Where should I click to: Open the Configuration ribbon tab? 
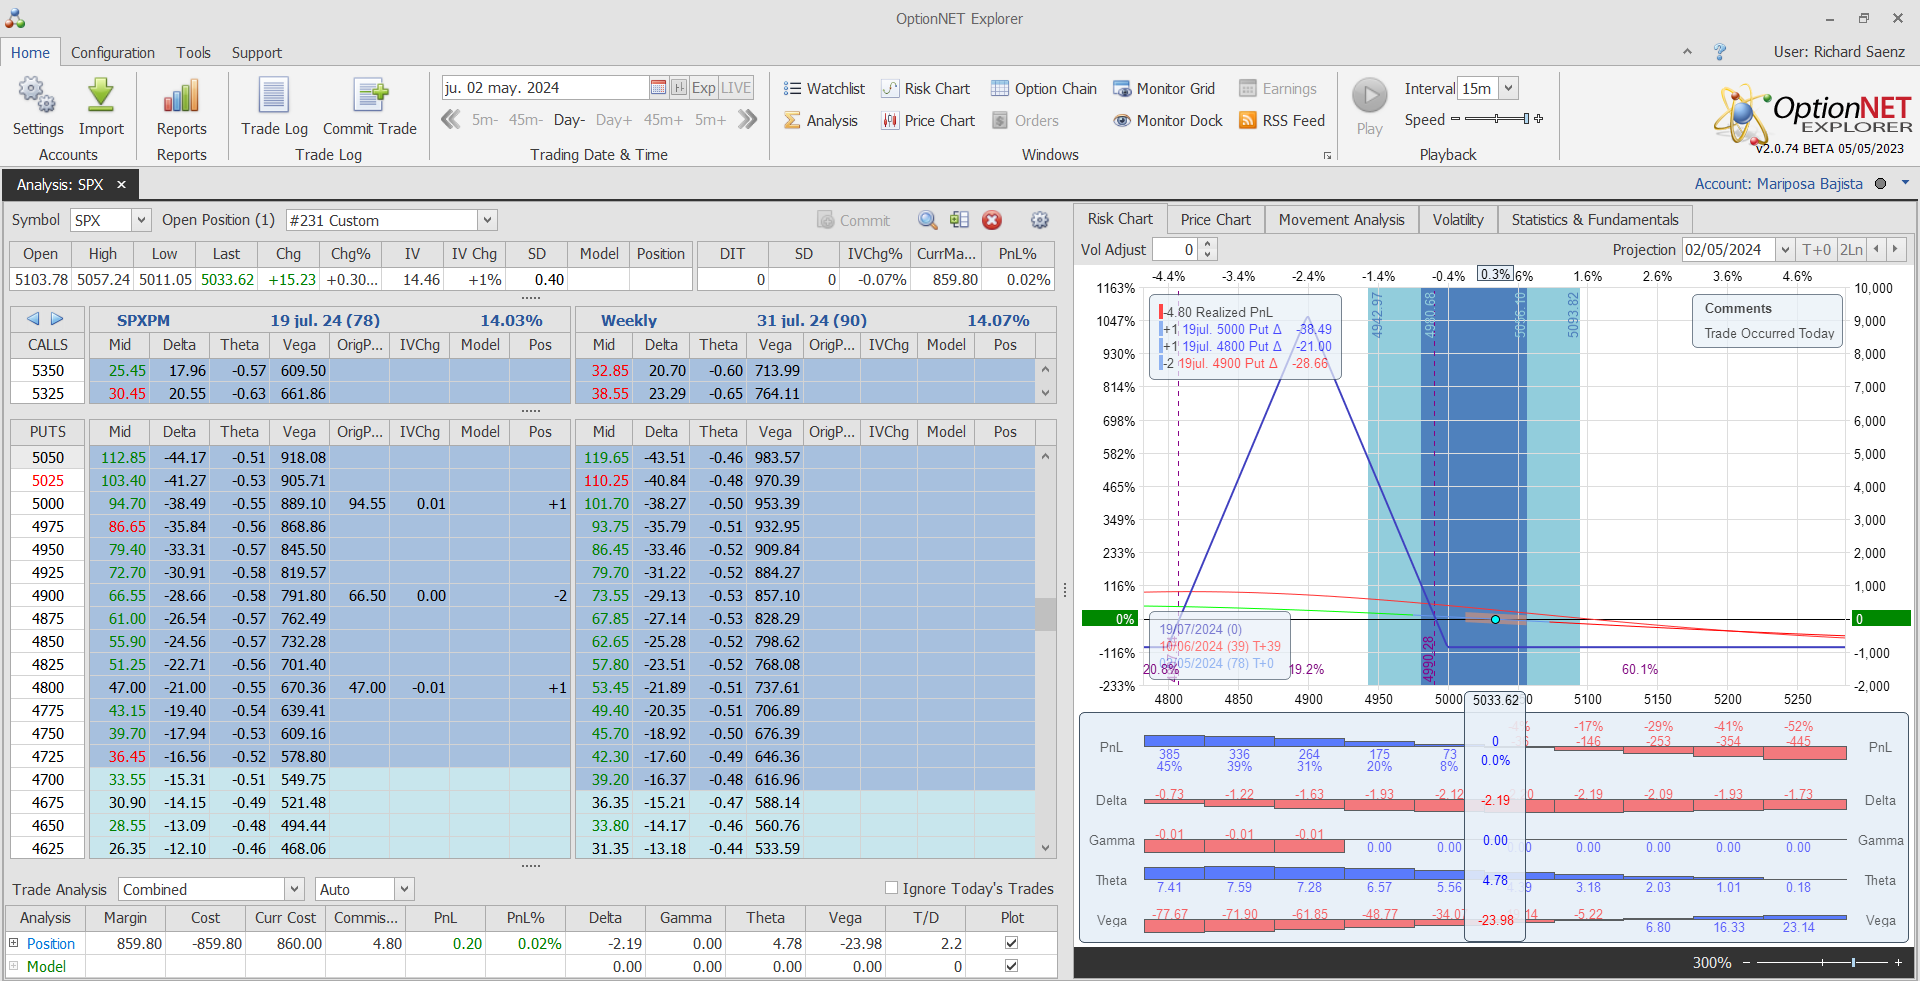pyautogui.click(x=113, y=53)
